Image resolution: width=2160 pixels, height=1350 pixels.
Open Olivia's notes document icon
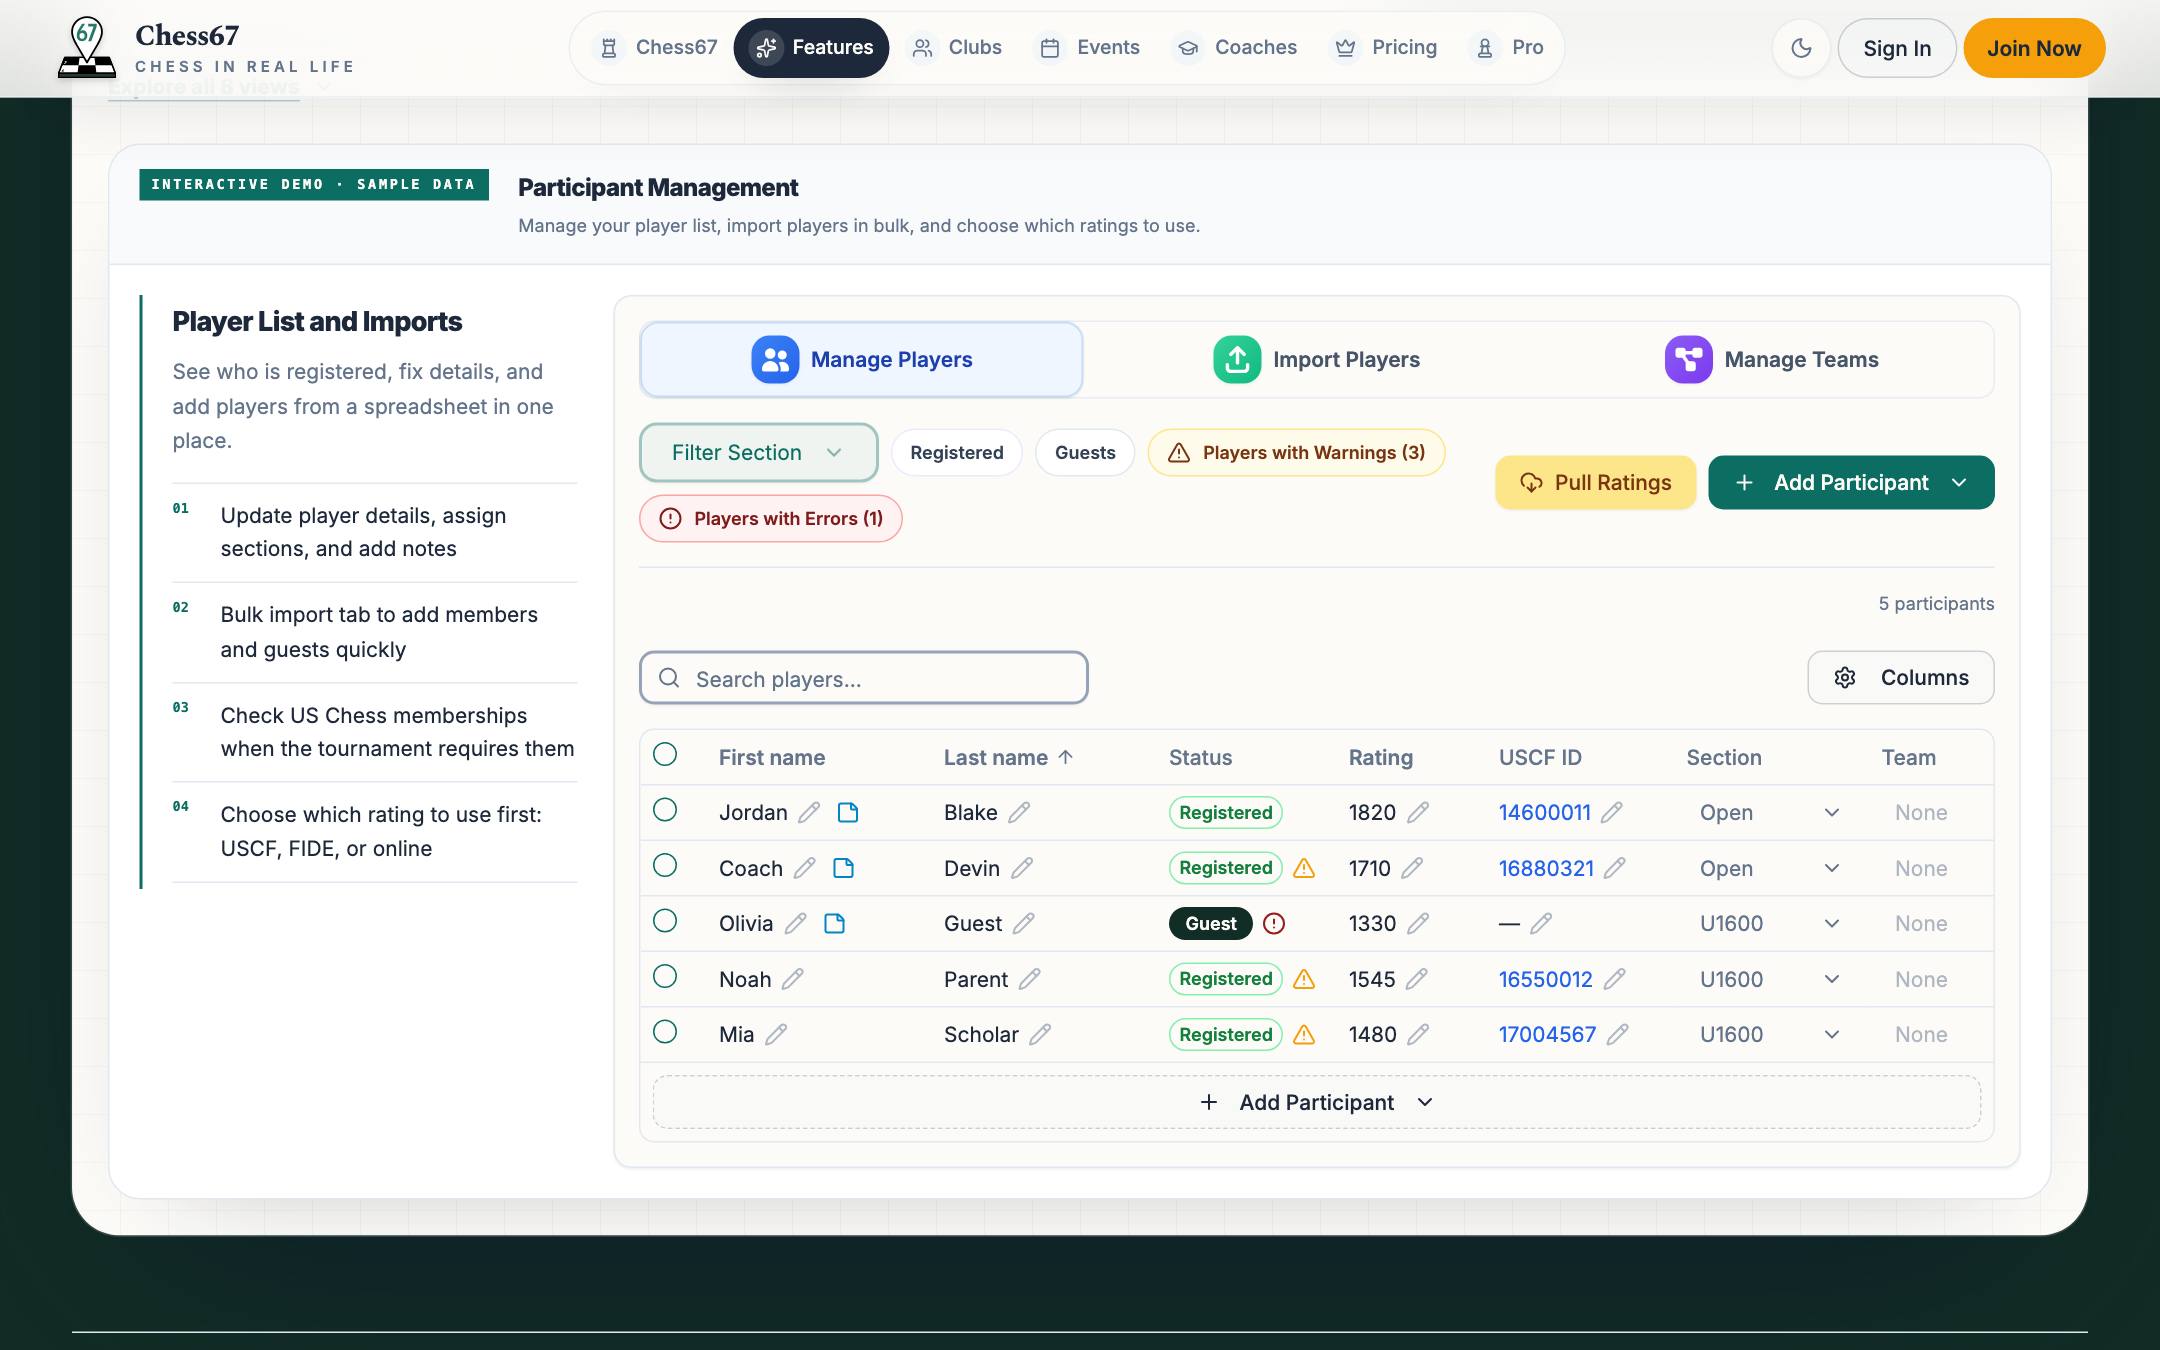click(835, 923)
